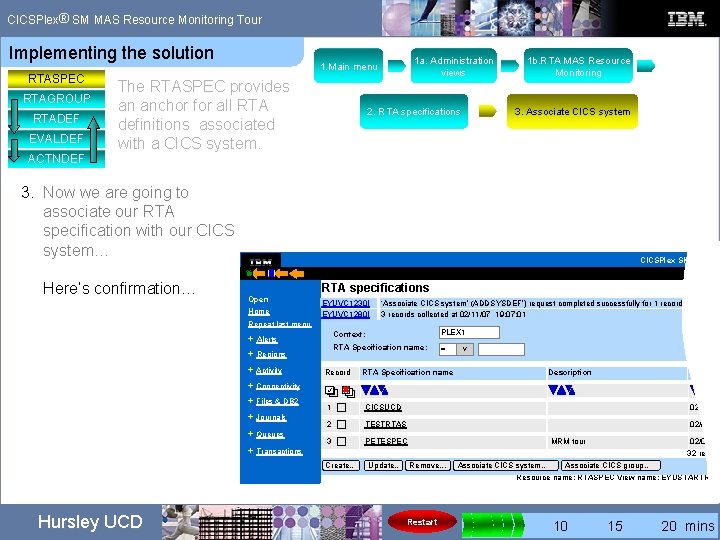Sort RTA Specification name descending (down triangle)
This screenshot has width=720, height=540.
point(366,390)
